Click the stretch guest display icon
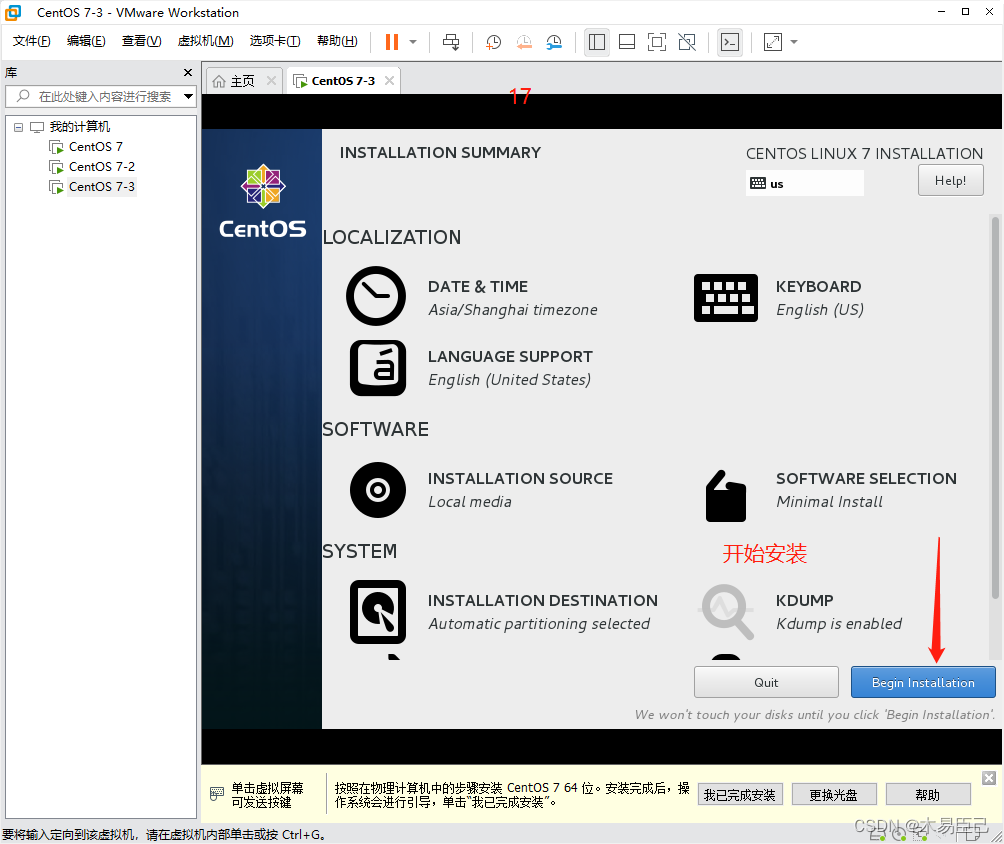The height and width of the screenshot is (844, 1004). pyautogui.click(x=773, y=42)
